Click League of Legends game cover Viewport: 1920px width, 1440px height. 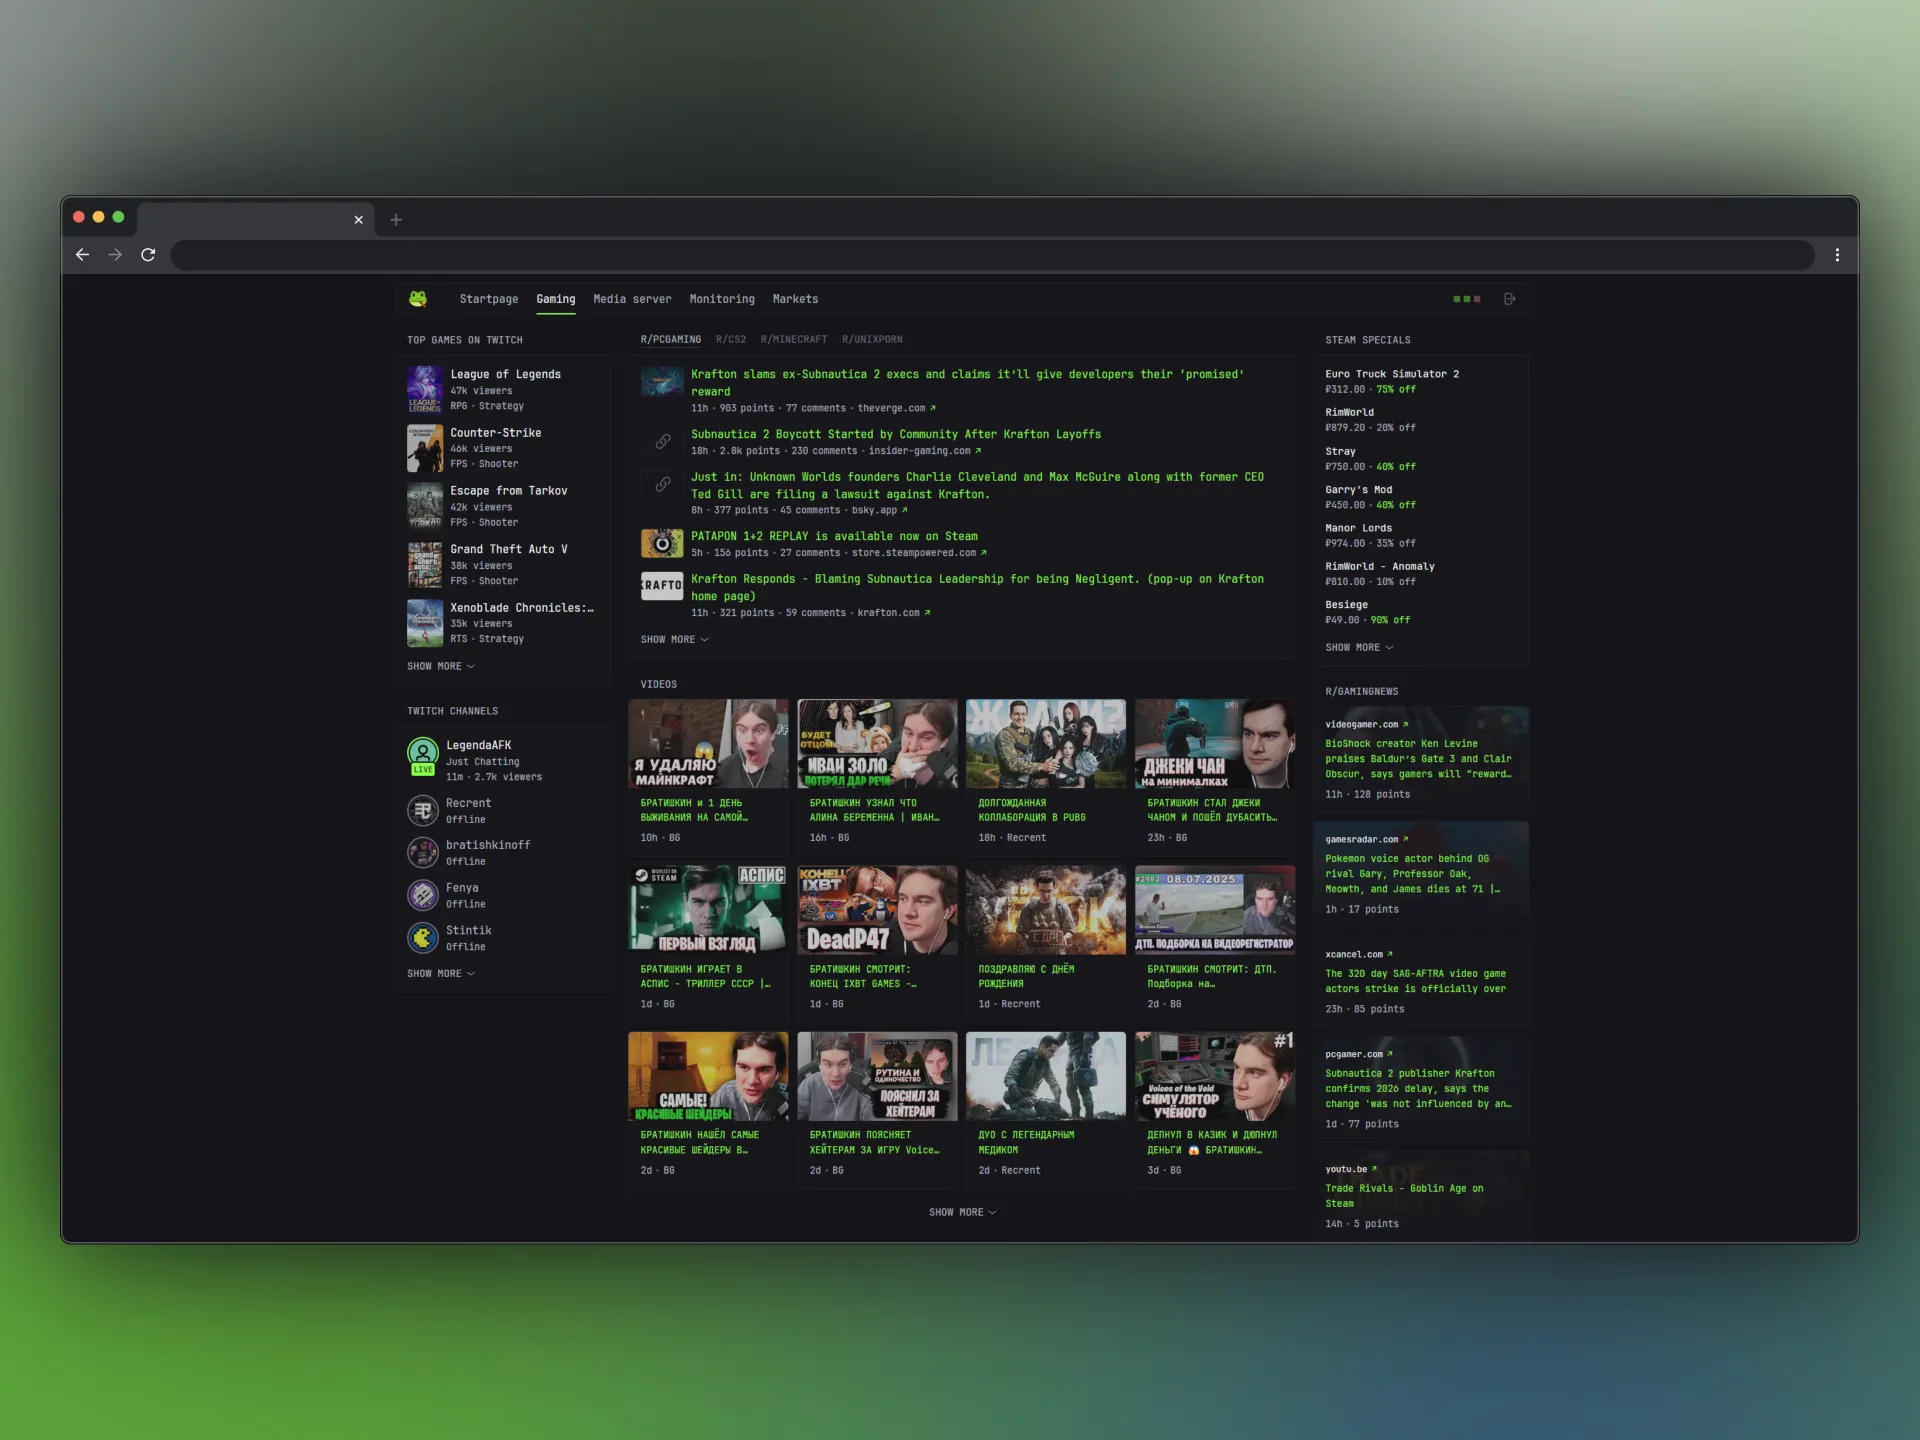[x=424, y=390]
